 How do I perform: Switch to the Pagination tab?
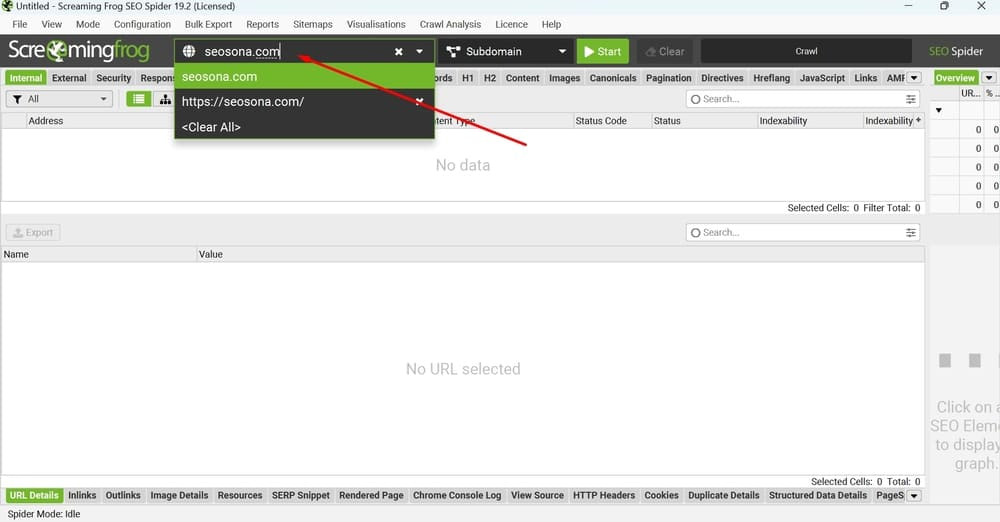pos(668,78)
